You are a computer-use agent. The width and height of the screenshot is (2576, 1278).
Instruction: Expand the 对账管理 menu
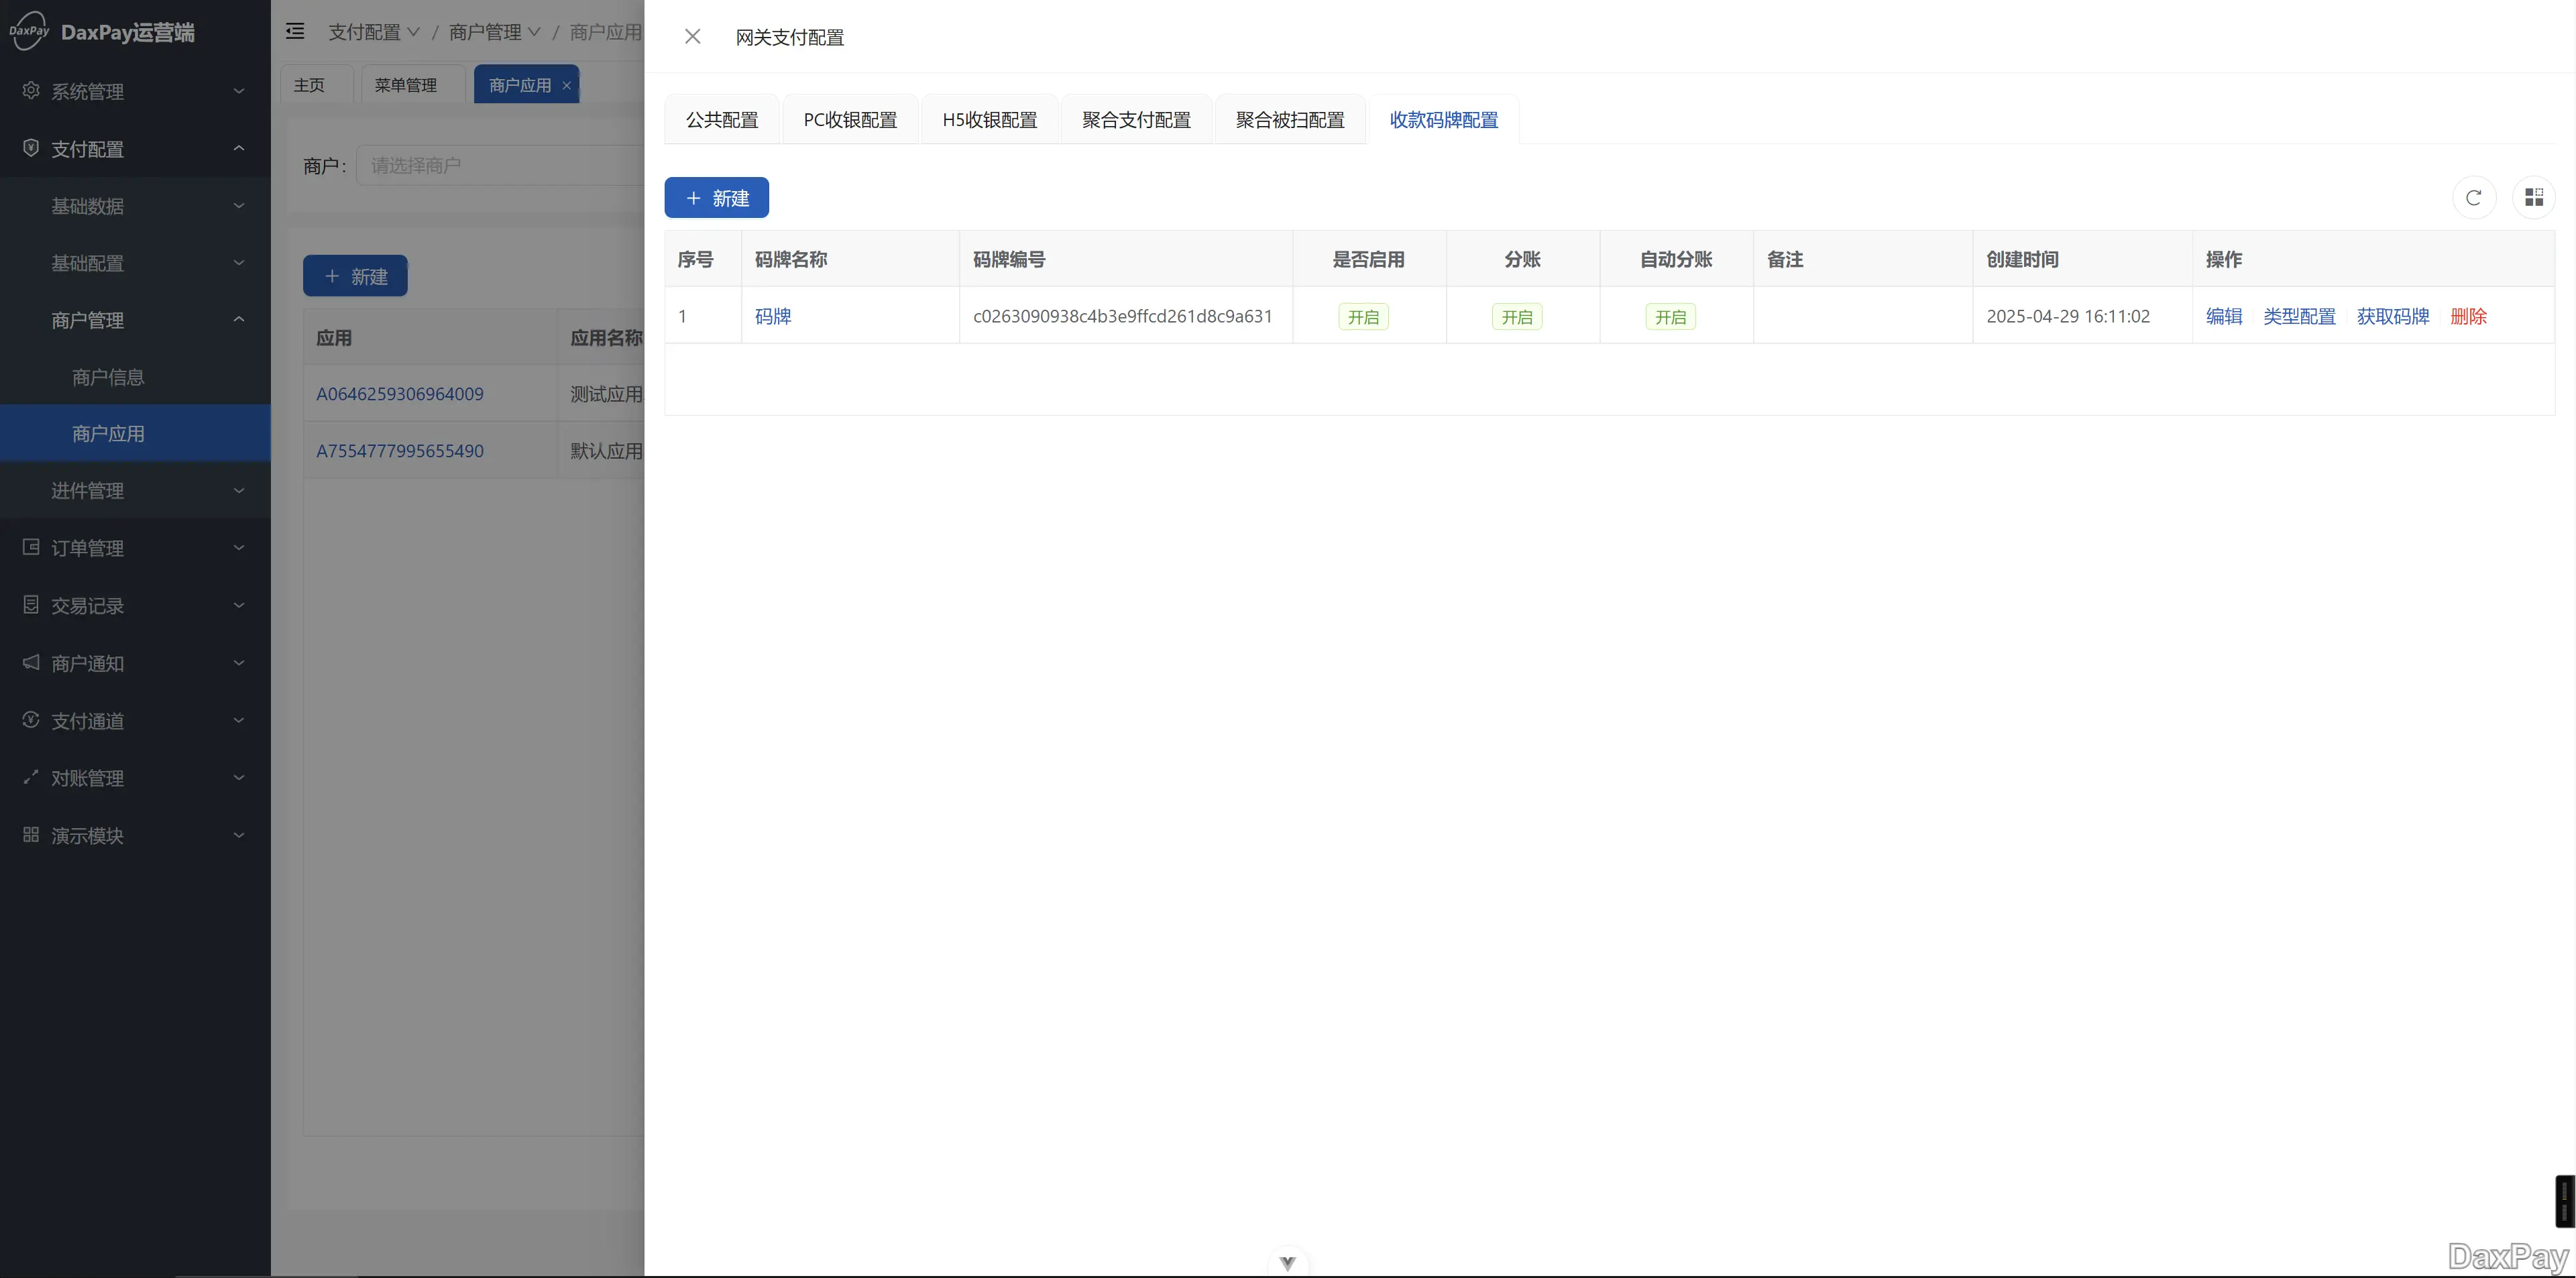239,778
